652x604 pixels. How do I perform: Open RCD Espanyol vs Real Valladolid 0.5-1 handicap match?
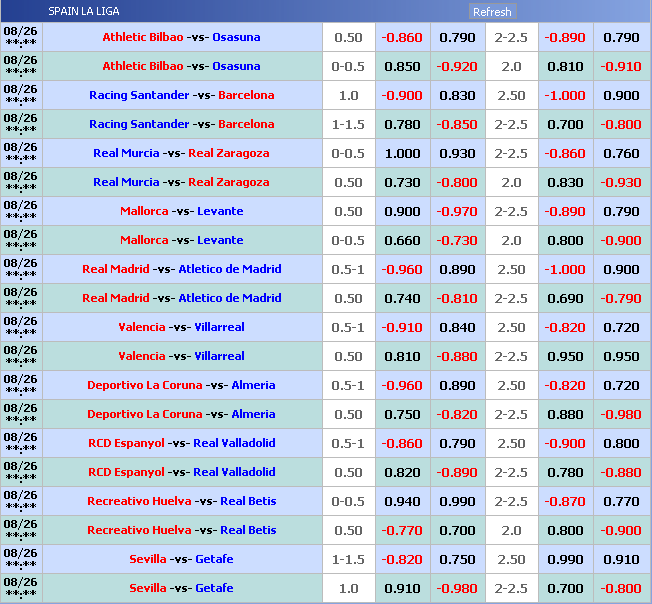(x=181, y=443)
